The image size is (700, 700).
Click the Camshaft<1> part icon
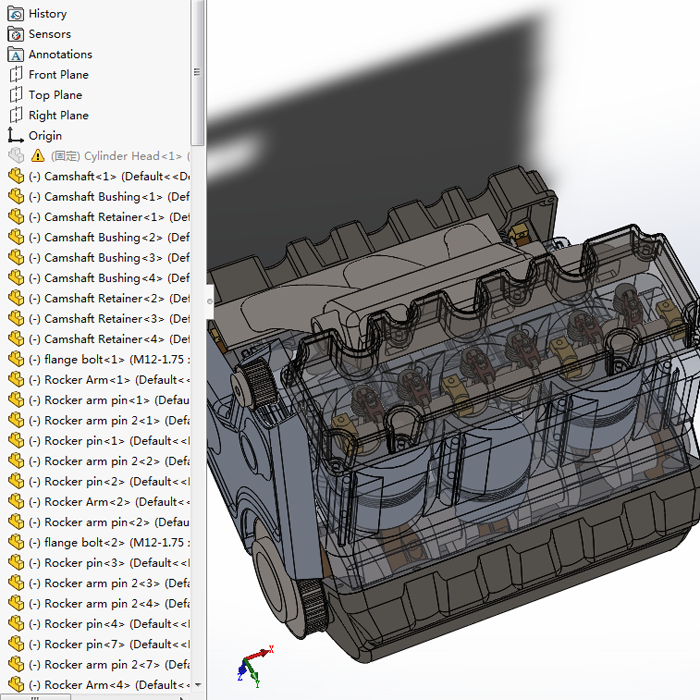pyautogui.click(x=16, y=176)
